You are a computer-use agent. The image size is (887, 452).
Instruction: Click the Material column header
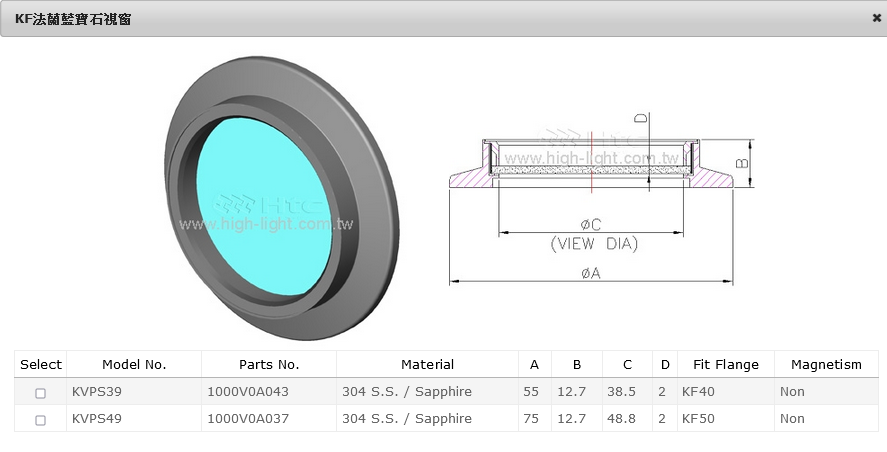[x=427, y=365]
